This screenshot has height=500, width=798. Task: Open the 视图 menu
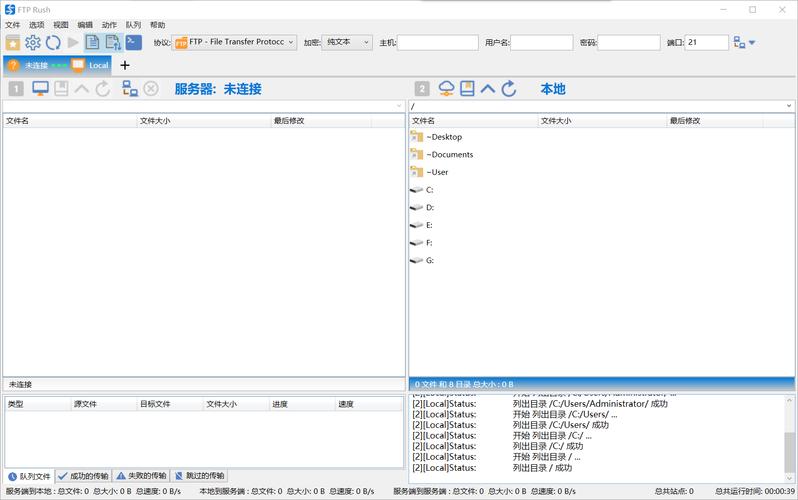pyautogui.click(x=61, y=25)
